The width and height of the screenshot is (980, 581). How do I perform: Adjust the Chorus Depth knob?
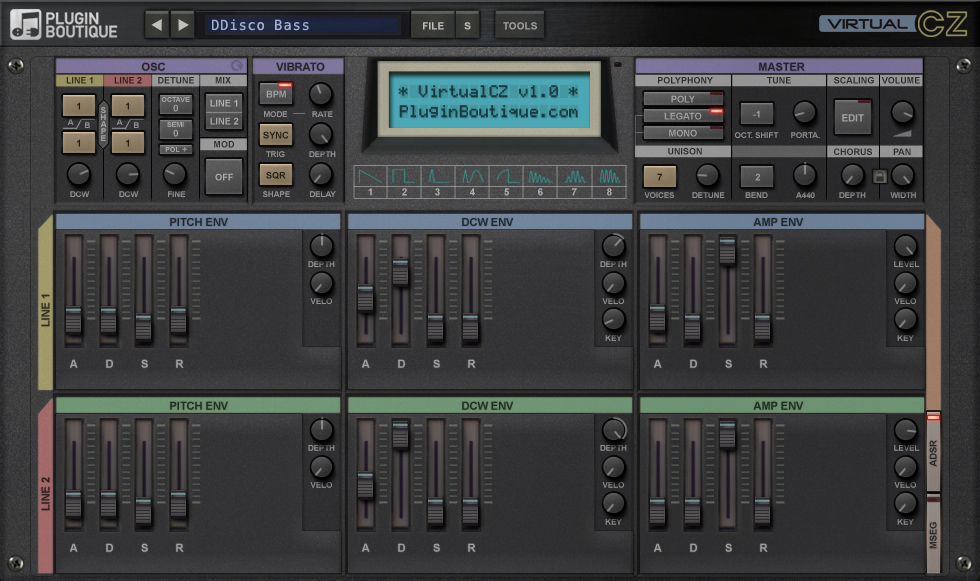pos(852,176)
